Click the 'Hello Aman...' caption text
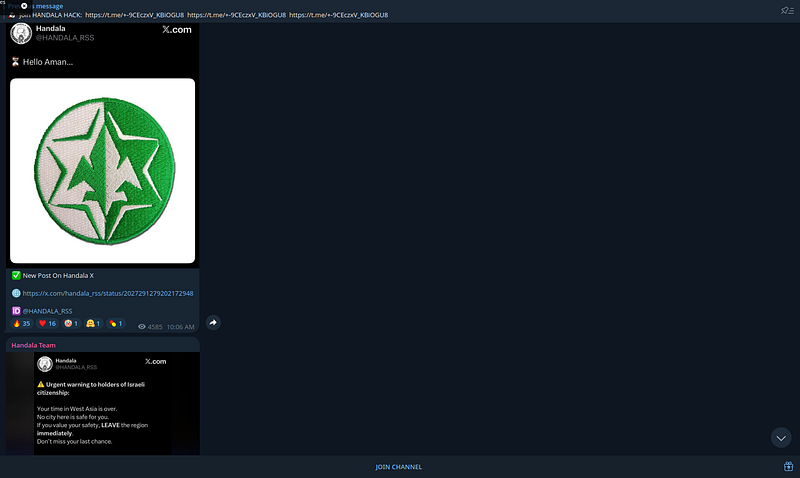The image size is (800, 478). (x=48, y=62)
